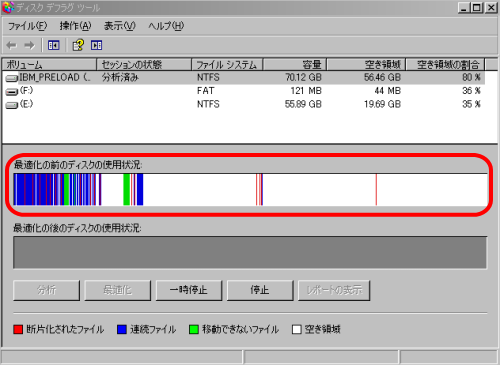Screen dimensions: 500x365
Task: Sort by セッションの状態 column header
Action: point(144,64)
